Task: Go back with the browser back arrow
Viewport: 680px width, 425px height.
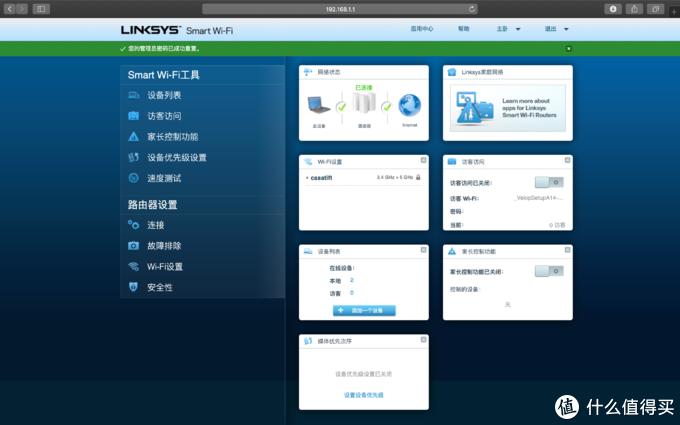Action: (10, 9)
